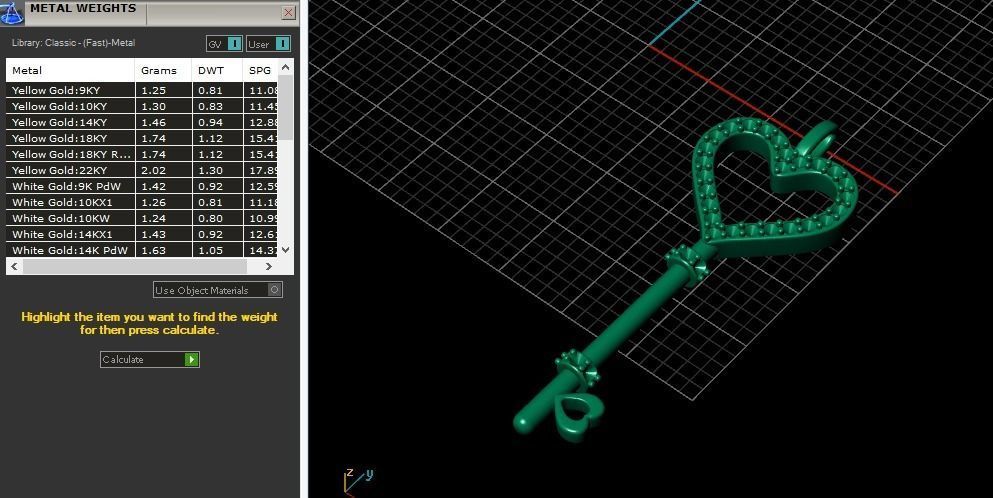
Task: Select the White Gold:14K PdW row
Action: tap(142, 250)
